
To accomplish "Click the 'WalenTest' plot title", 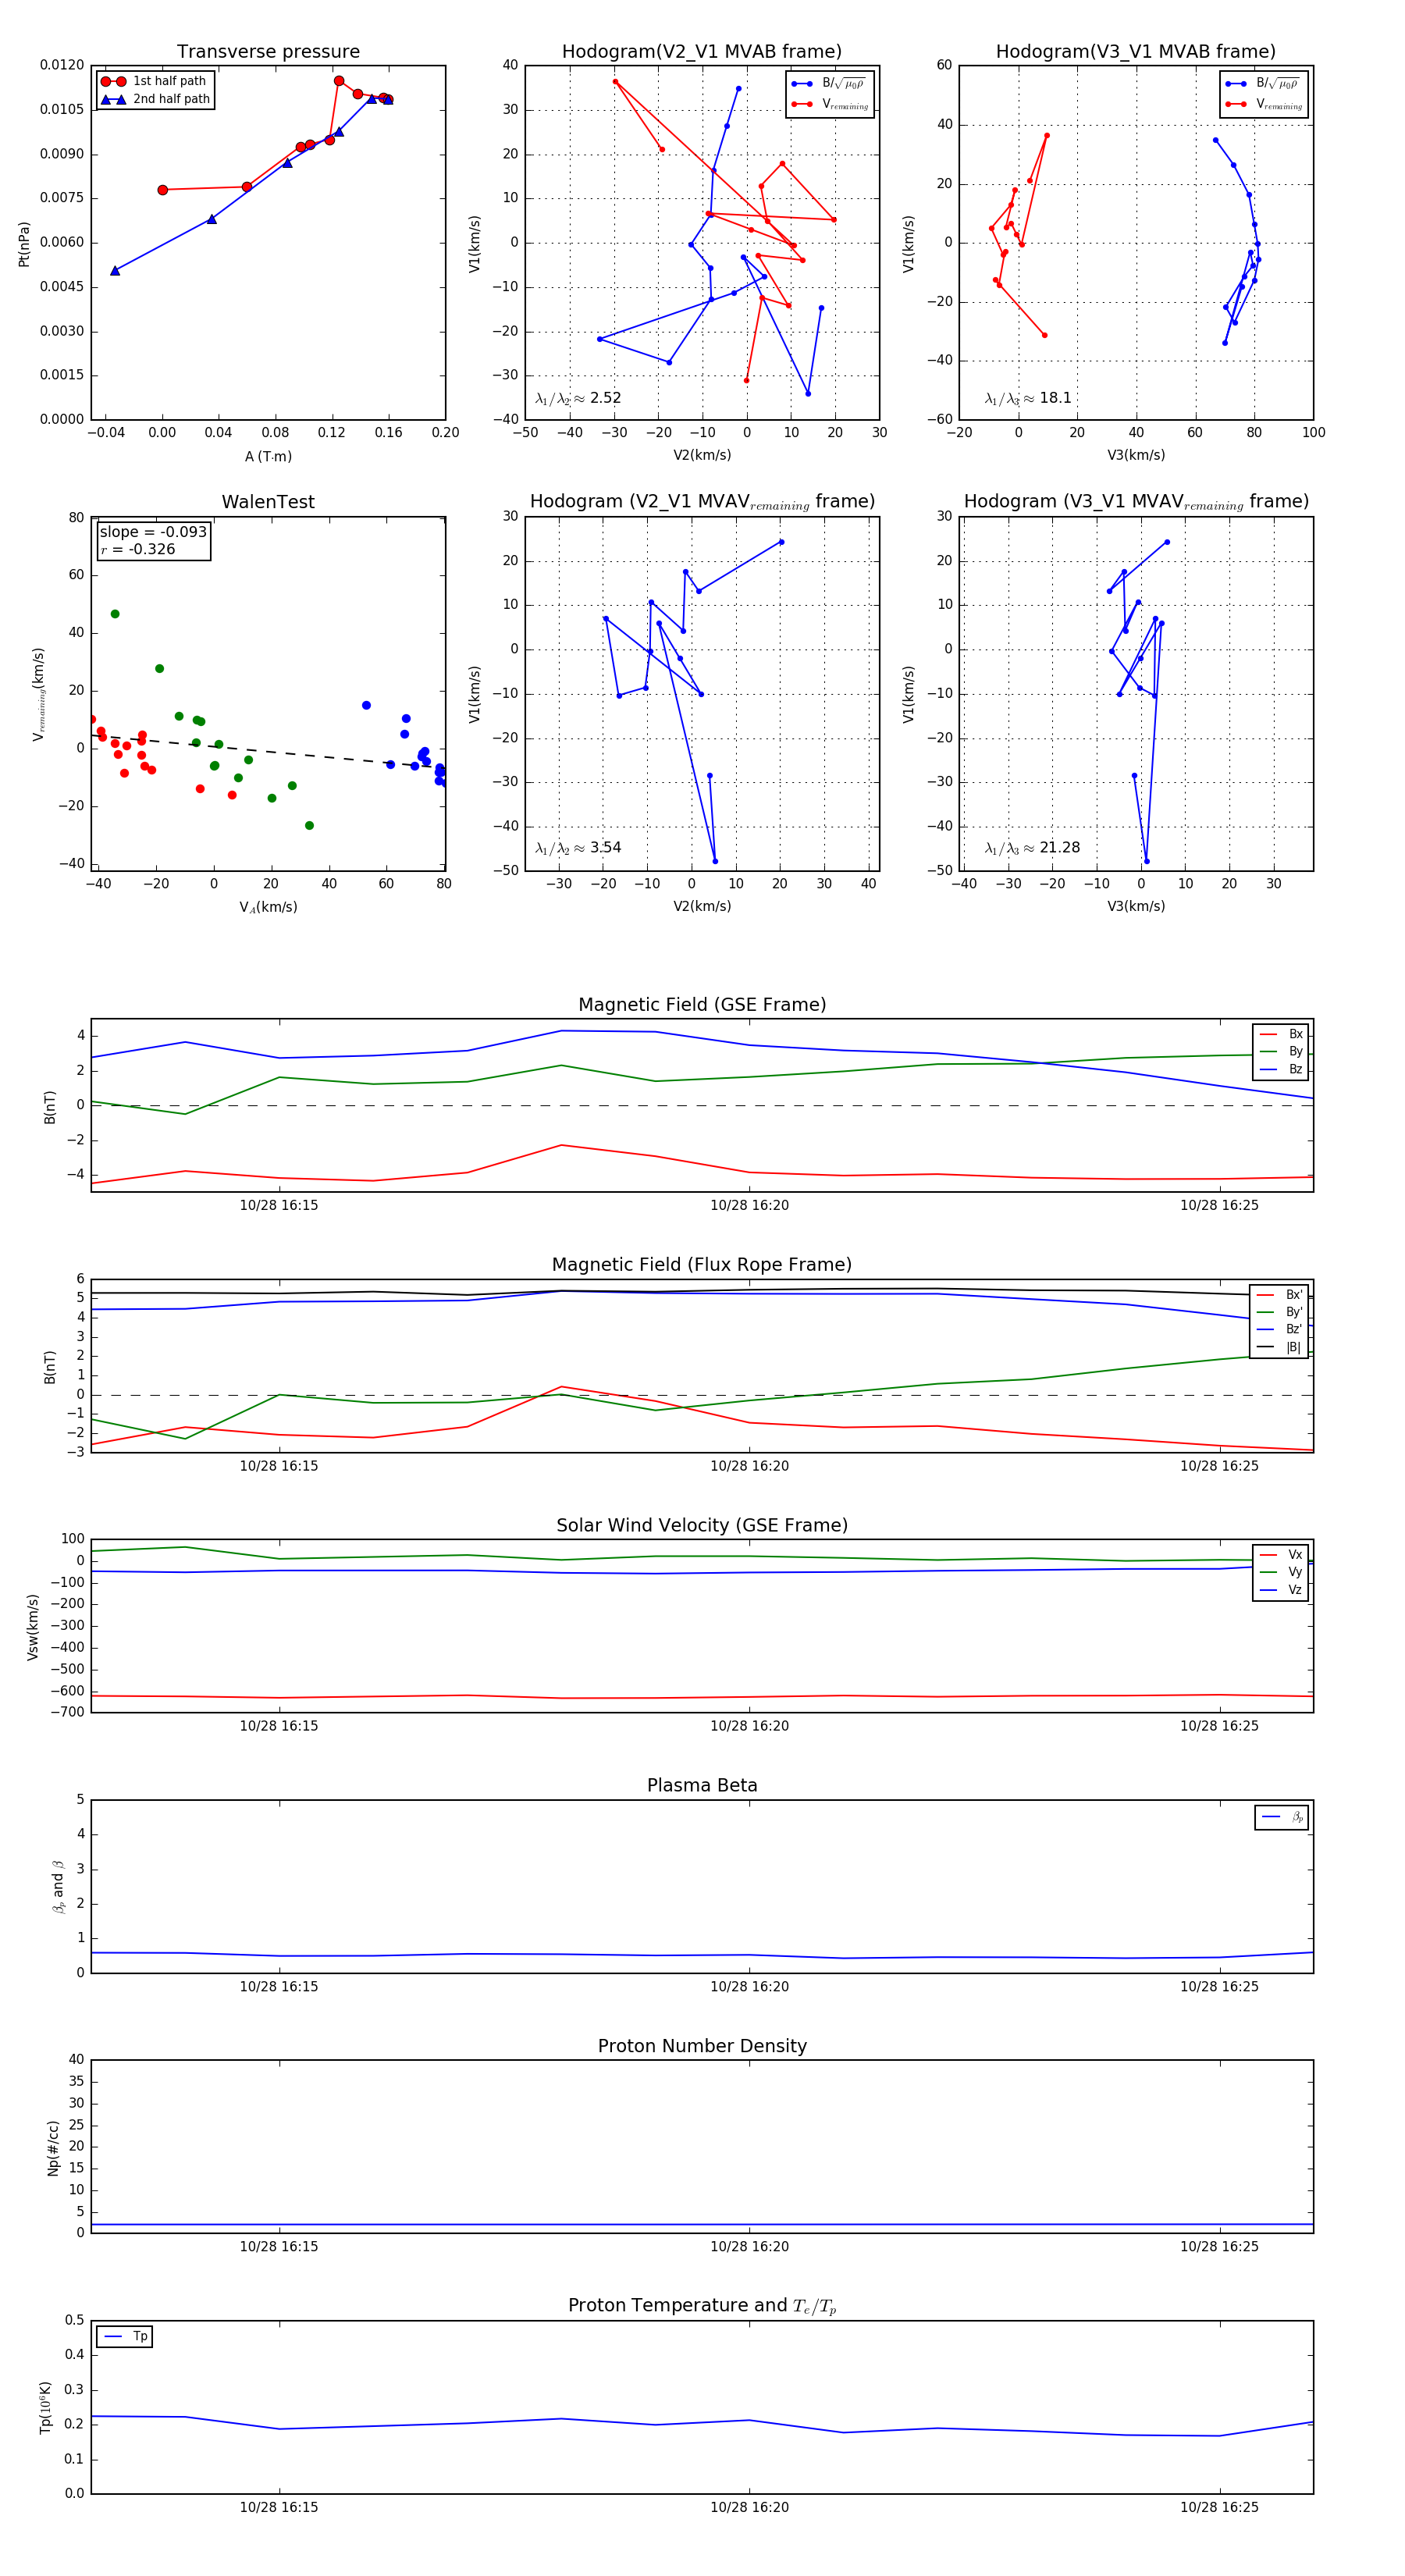I will pos(268,501).
